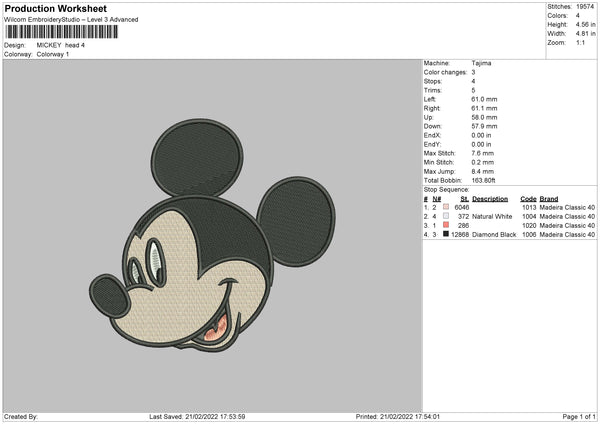Click thread code '1020'
The height and width of the screenshot is (424, 600).
[529, 226]
